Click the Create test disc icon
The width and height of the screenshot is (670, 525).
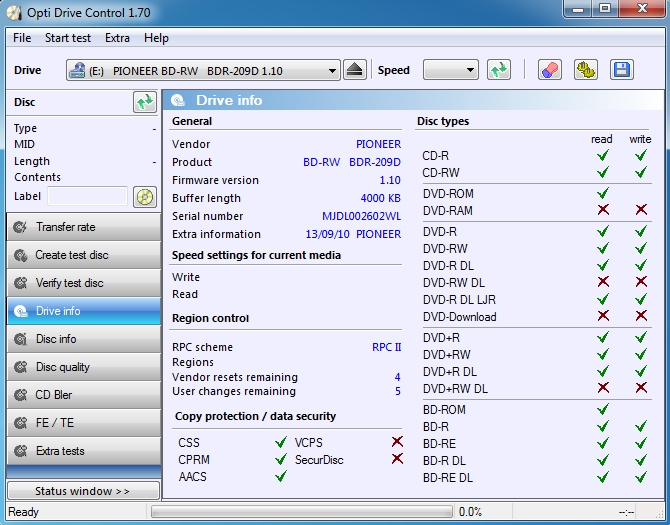coord(20,255)
